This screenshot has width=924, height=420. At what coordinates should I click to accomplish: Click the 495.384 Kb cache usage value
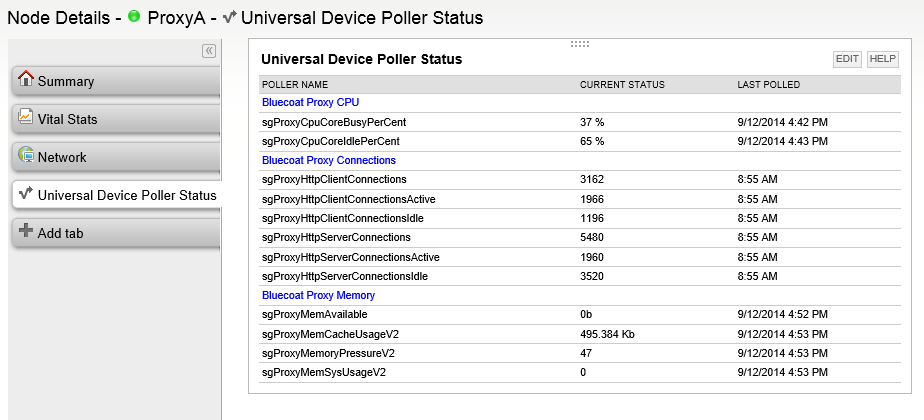tap(607, 335)
